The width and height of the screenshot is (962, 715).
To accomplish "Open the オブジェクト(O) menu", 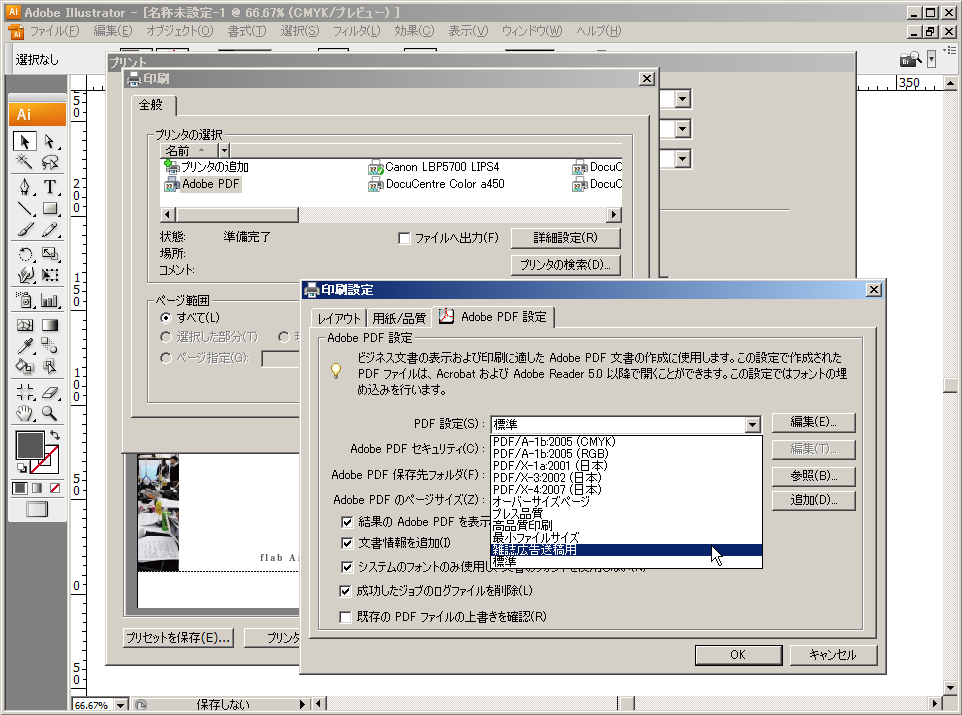I will (179, 31).
